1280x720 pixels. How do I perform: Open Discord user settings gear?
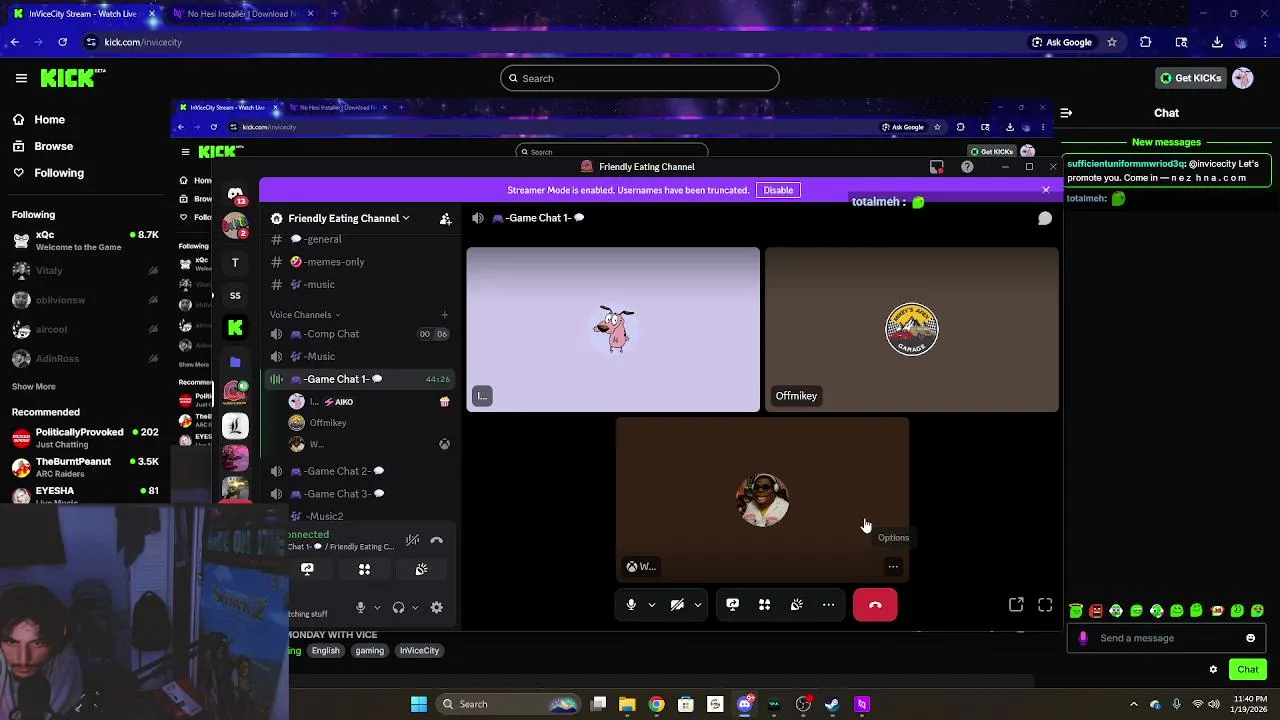click(x=437, y=607)
